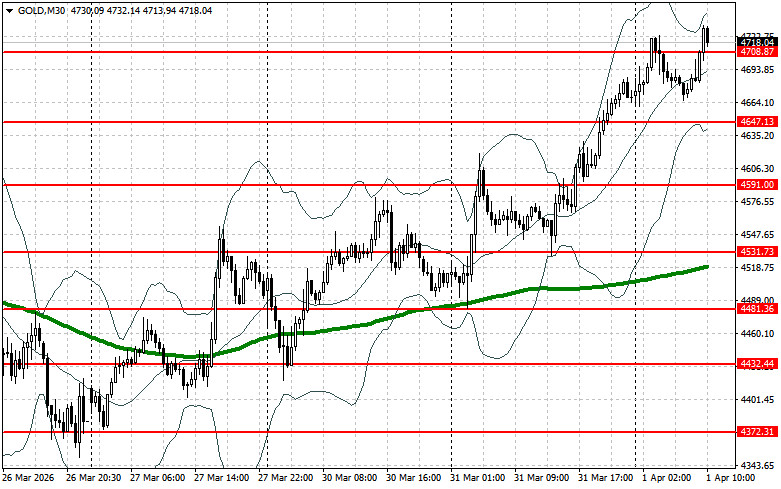Click the red 4591.00 price level tag
781x489 pixels.
coord(756,185)
